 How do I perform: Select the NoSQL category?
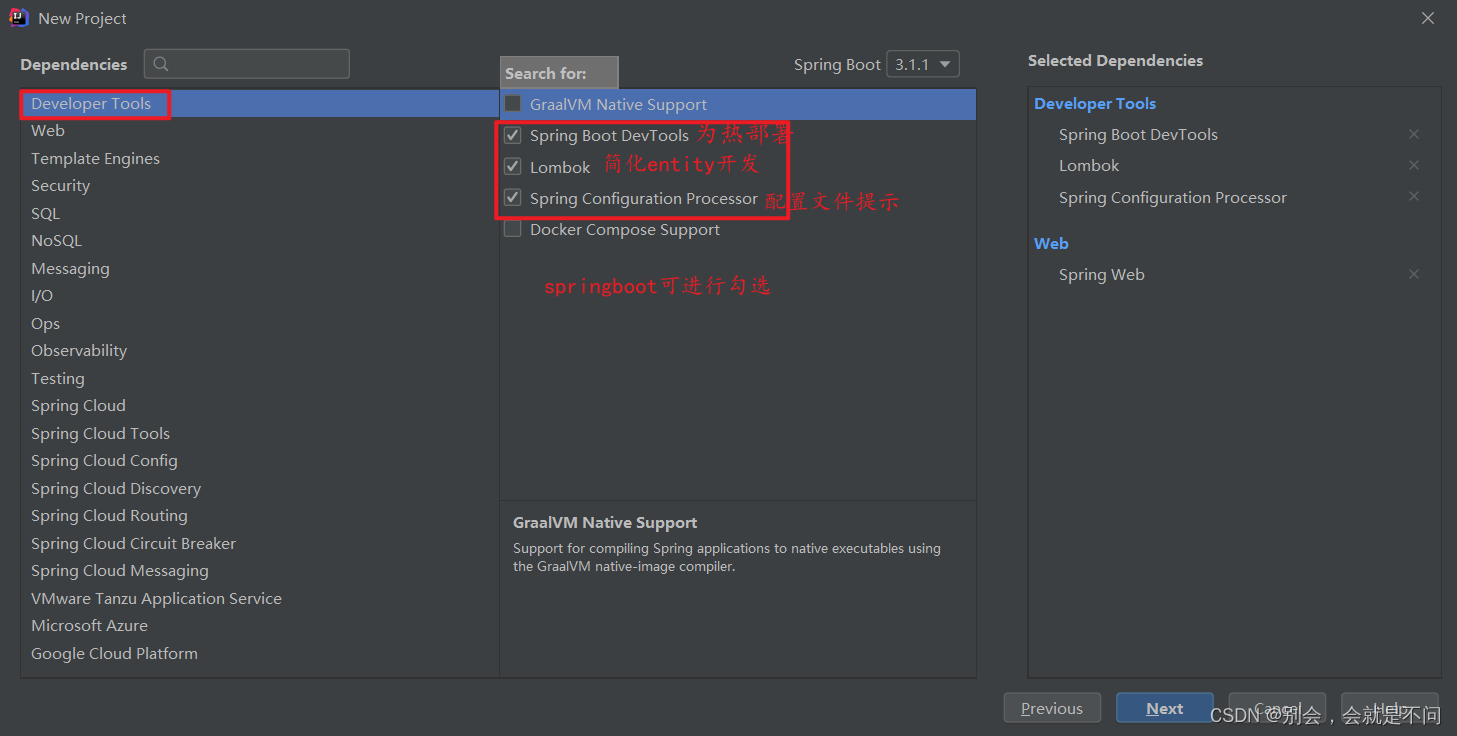pos(259,241)
